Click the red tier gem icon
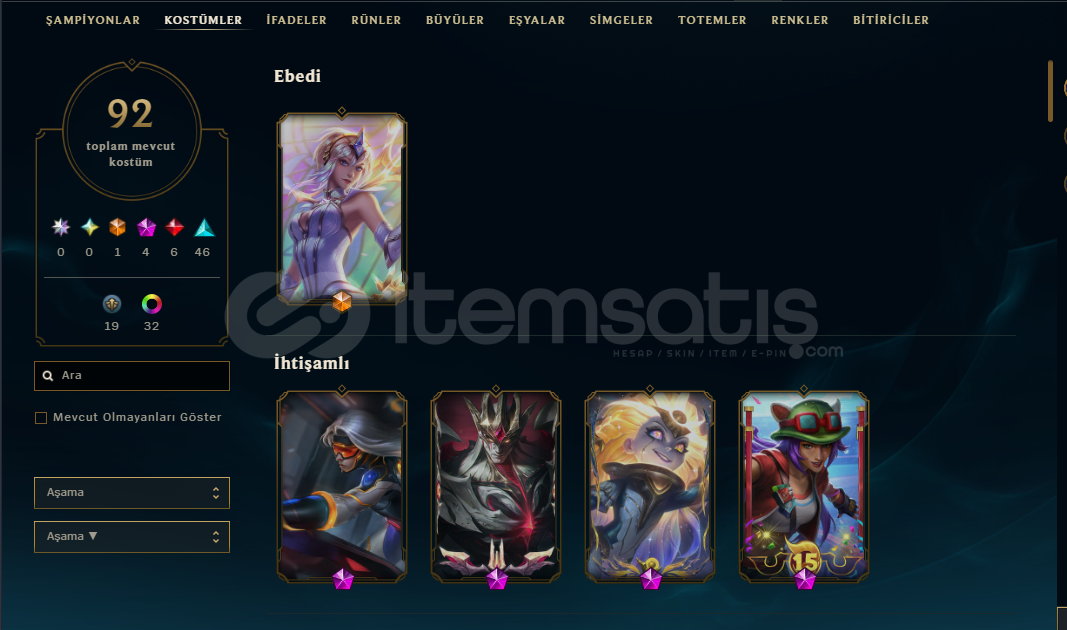This screenshot has height=630, width=1067. tap(175, 227)
